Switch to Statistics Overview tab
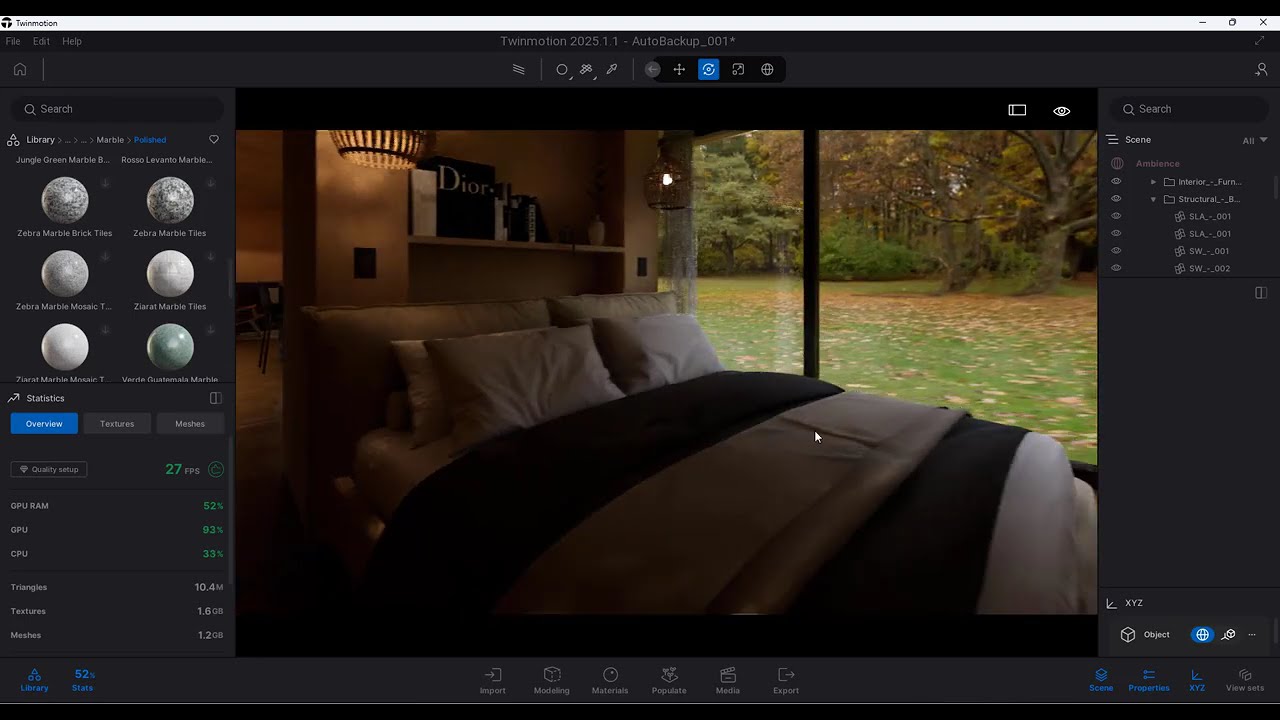 point(44,424)
